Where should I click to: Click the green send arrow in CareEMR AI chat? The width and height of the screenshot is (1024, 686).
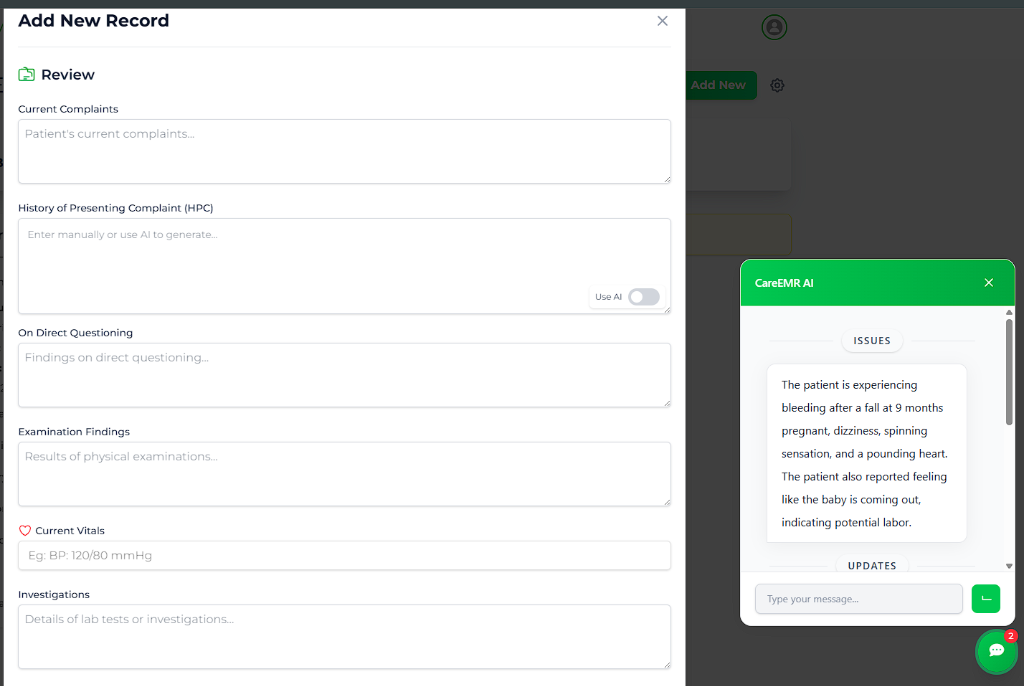(x=985, y=598)
